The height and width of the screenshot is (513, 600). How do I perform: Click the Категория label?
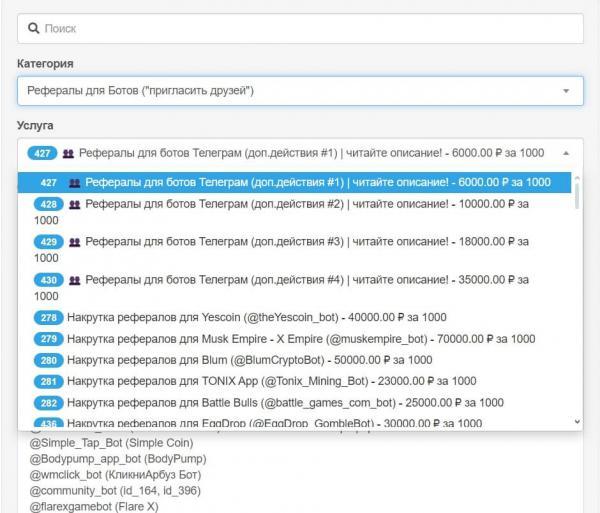pyautogui.click(x=45, y=64)
